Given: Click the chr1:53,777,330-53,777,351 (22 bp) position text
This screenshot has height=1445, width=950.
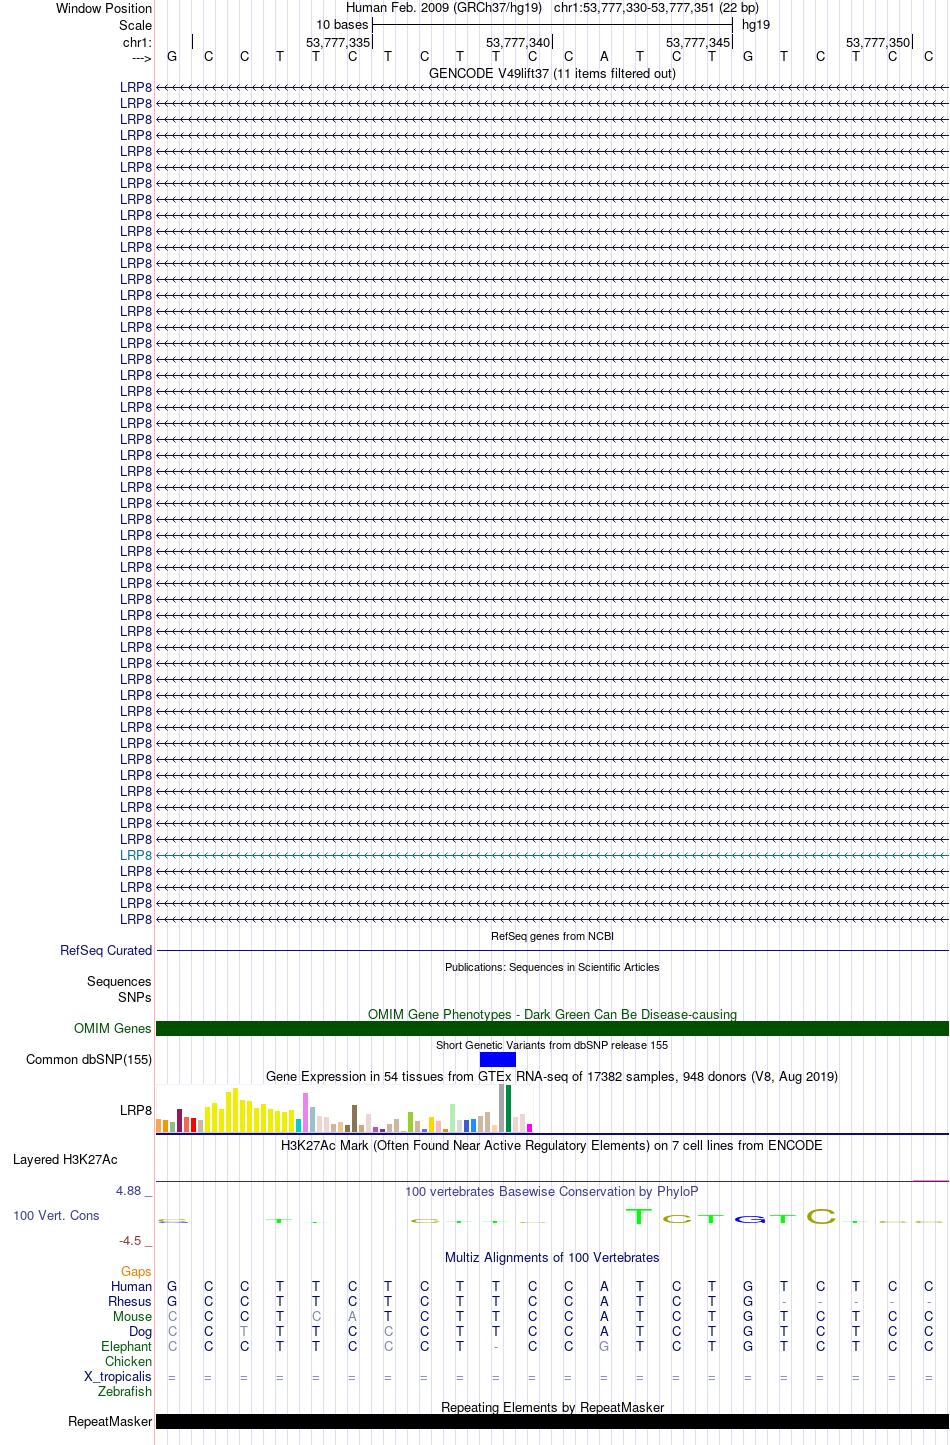Looking at the screenshot, I should [x=656, y=8].
